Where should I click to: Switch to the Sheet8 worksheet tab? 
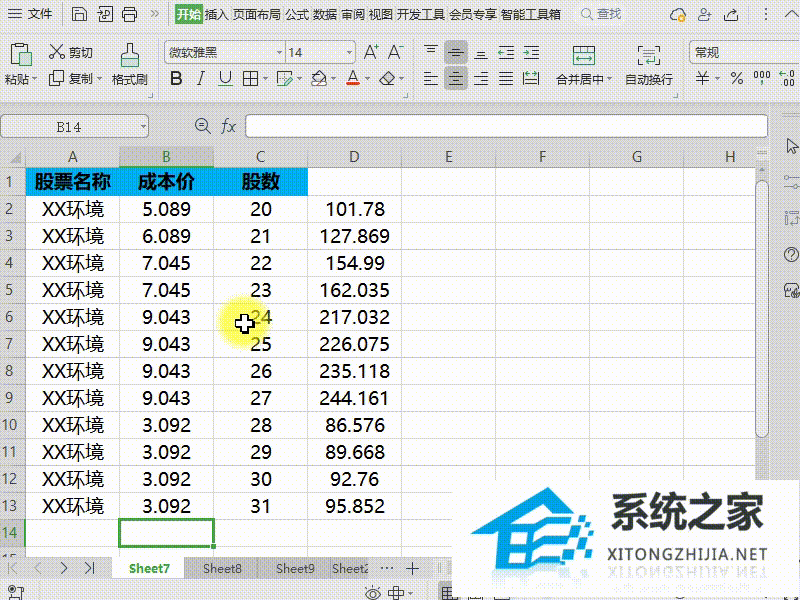222,568
